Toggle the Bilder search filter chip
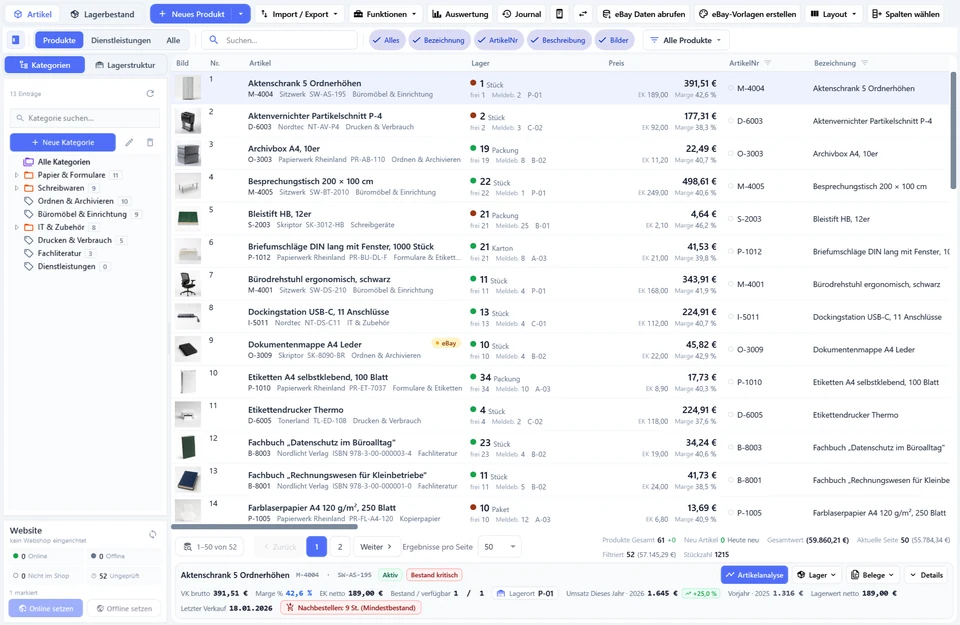 (x=614, y=40)
